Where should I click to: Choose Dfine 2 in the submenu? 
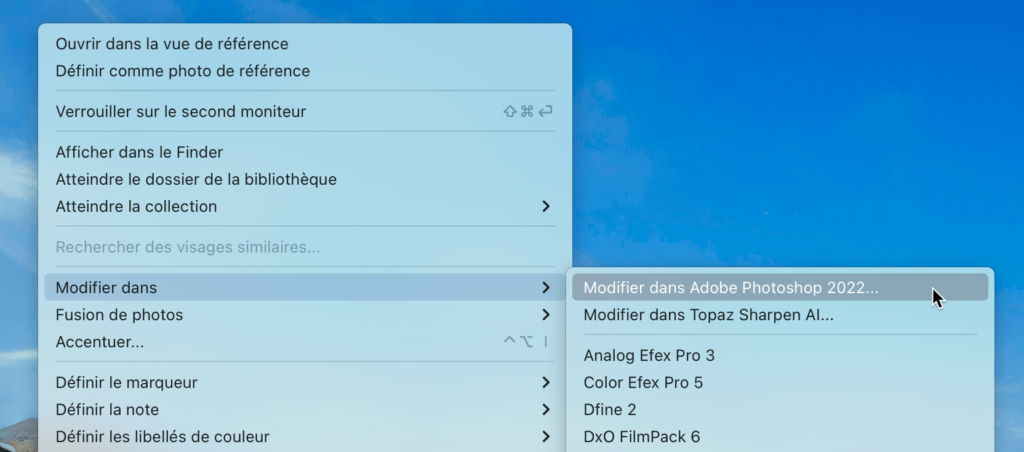(x=780, y=410)
